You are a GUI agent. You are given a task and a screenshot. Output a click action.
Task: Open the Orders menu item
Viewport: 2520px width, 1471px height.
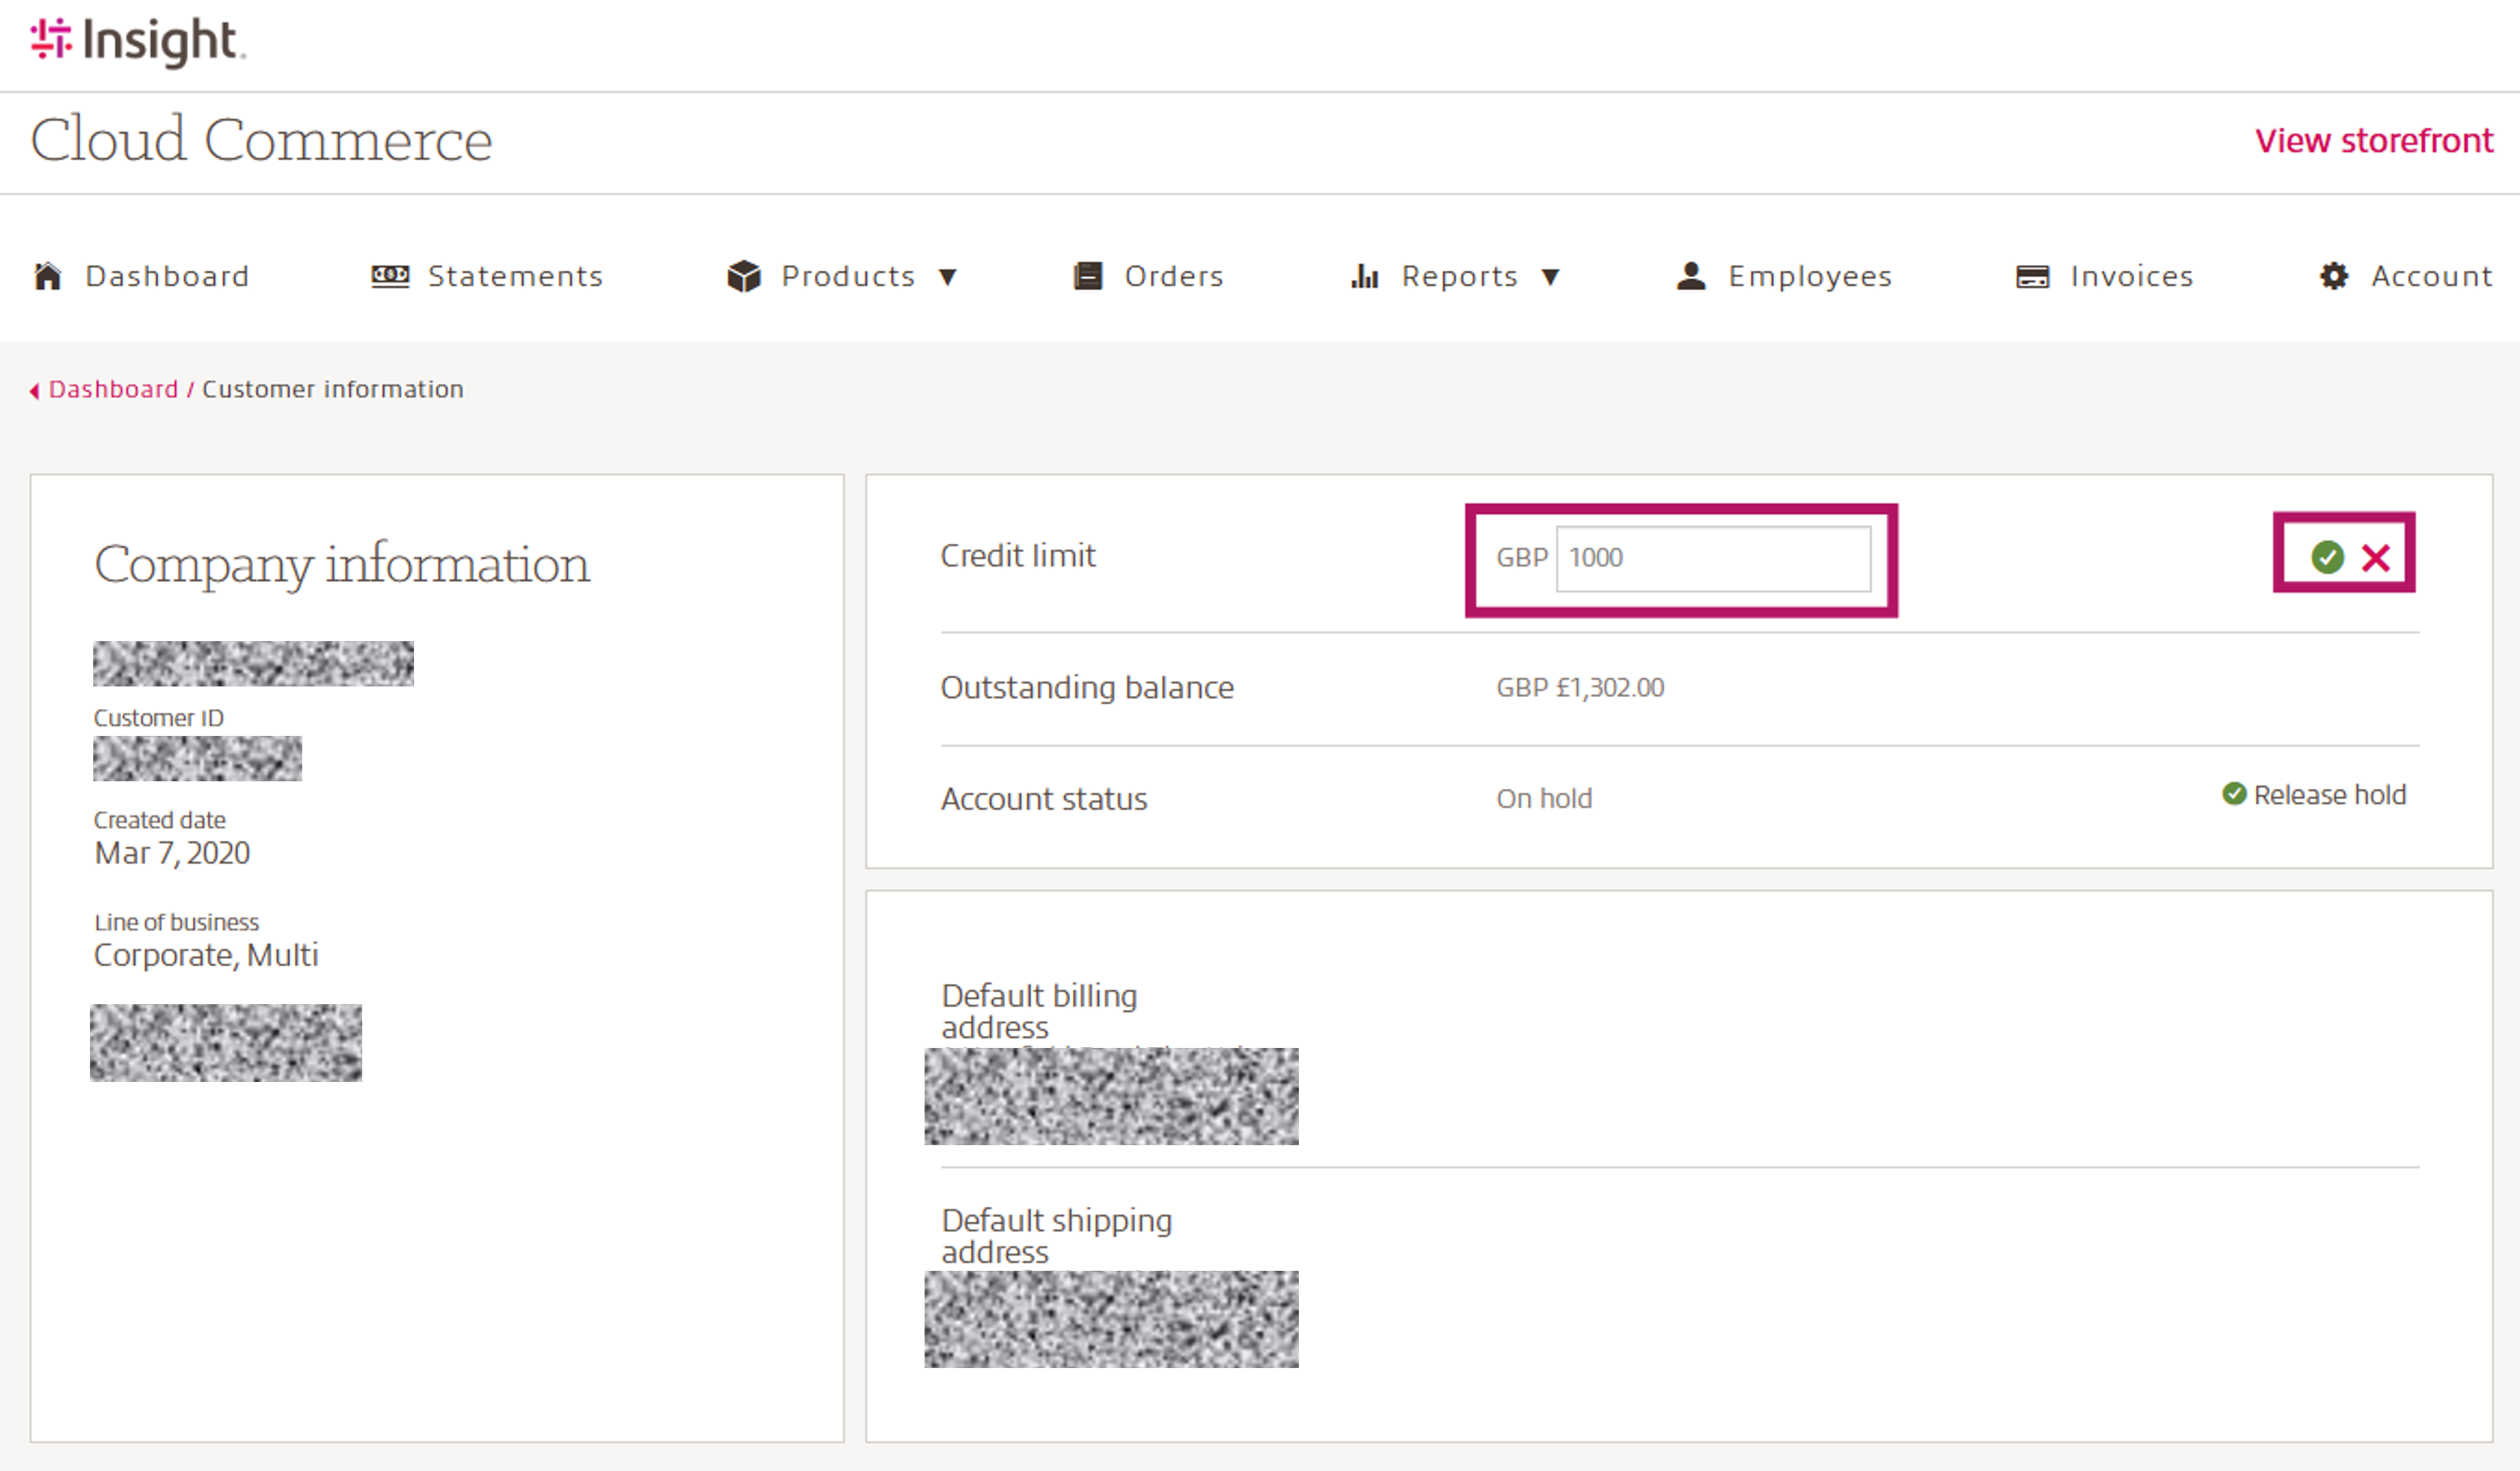tap(1174, 276)
